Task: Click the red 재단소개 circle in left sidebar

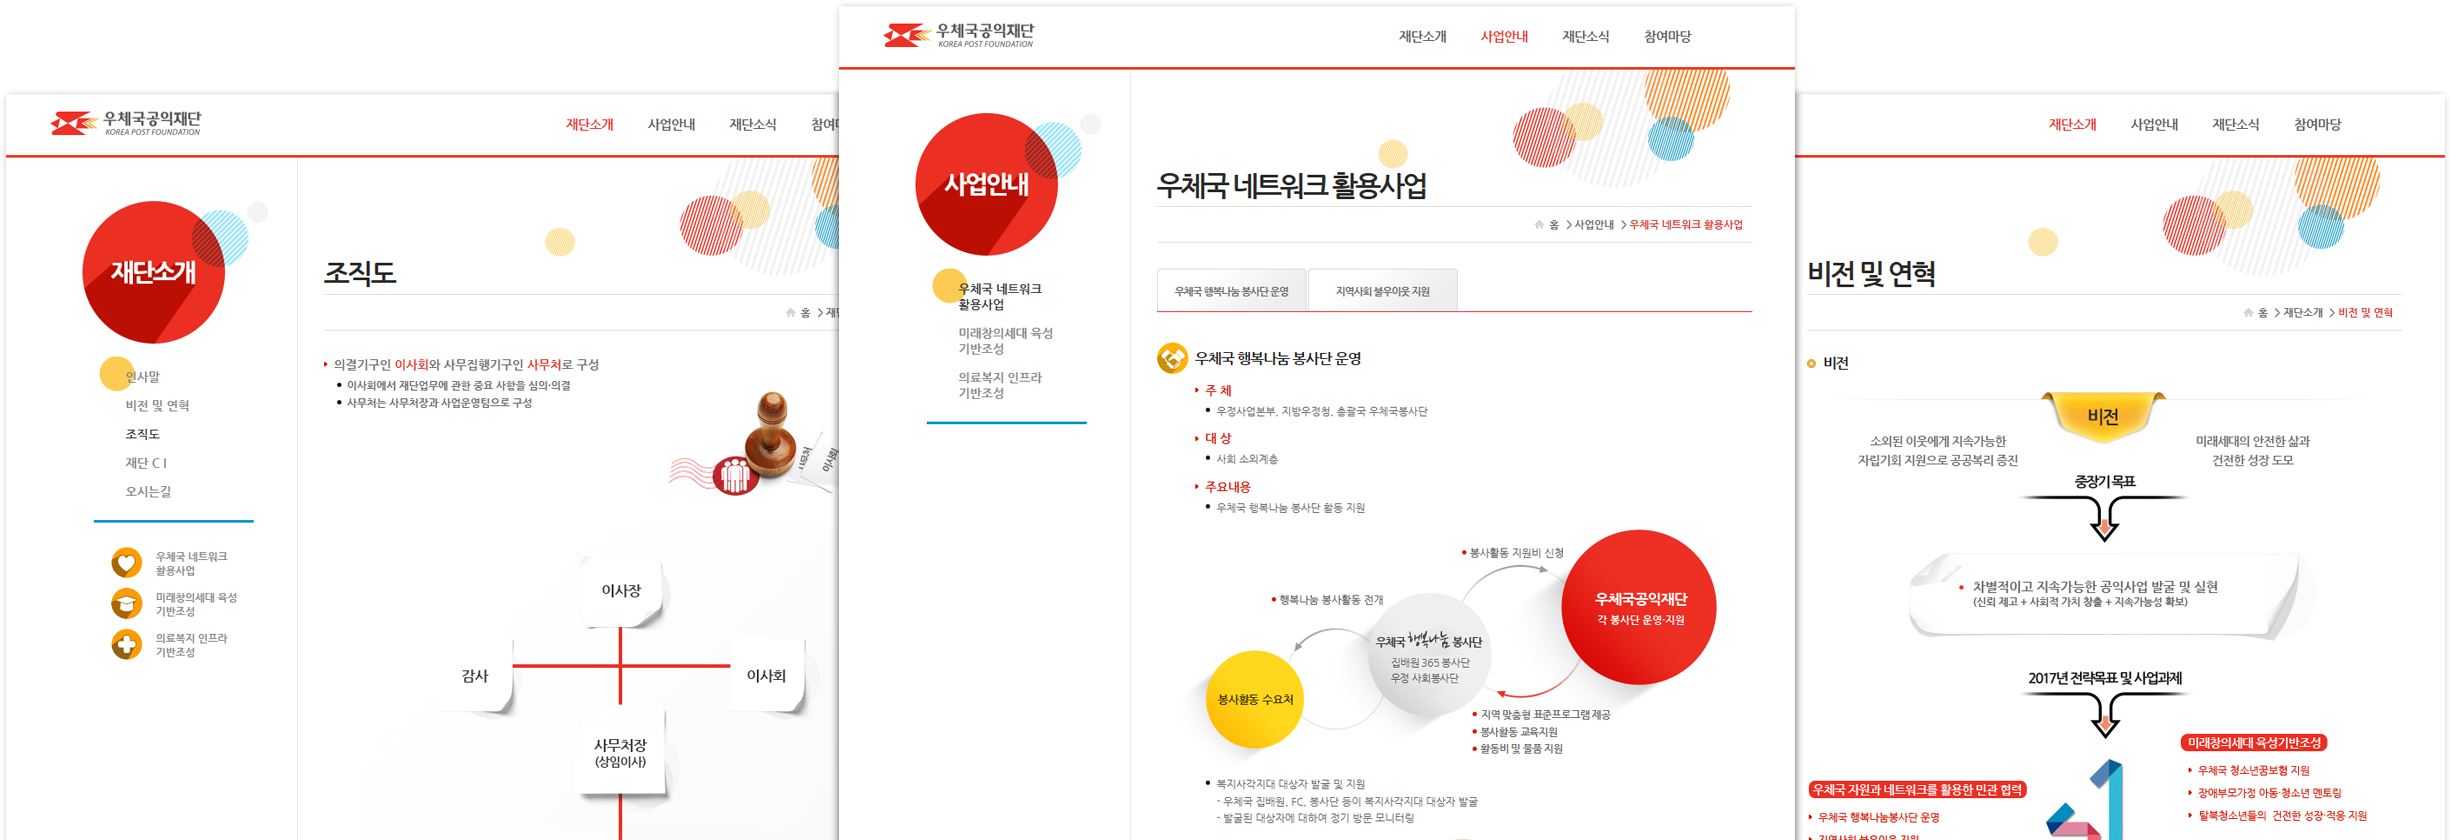Action: point(153,272)
